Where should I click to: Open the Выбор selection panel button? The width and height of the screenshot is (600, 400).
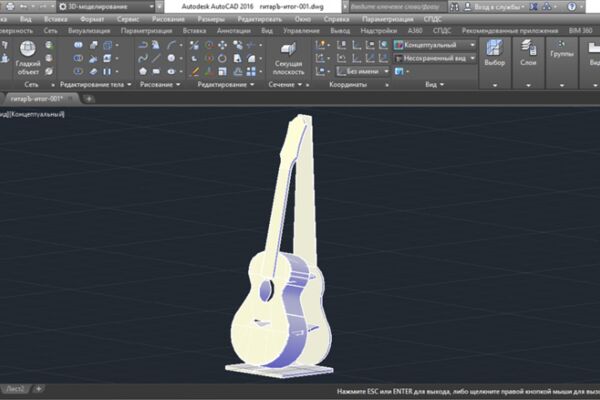pyautogui.click(x=494, y=54)
